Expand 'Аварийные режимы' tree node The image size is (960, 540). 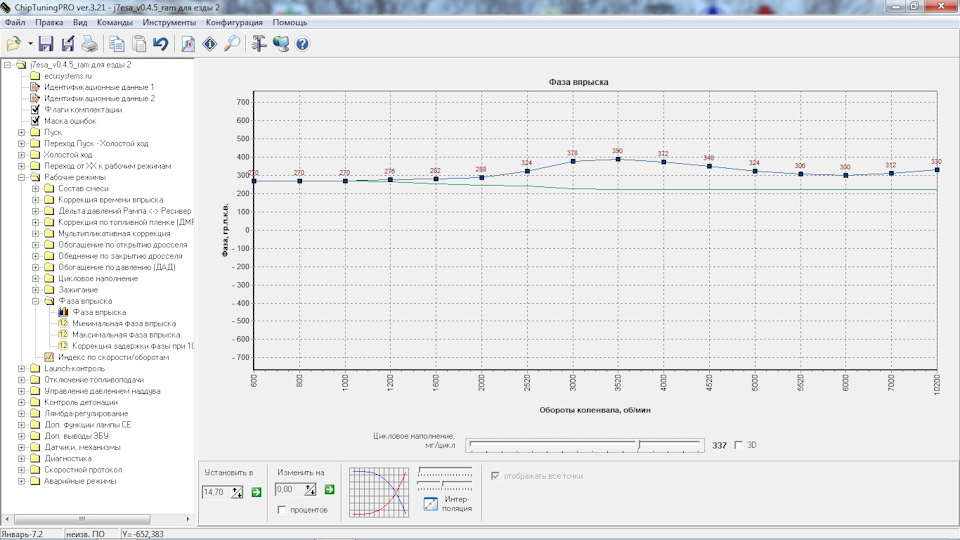21,481
